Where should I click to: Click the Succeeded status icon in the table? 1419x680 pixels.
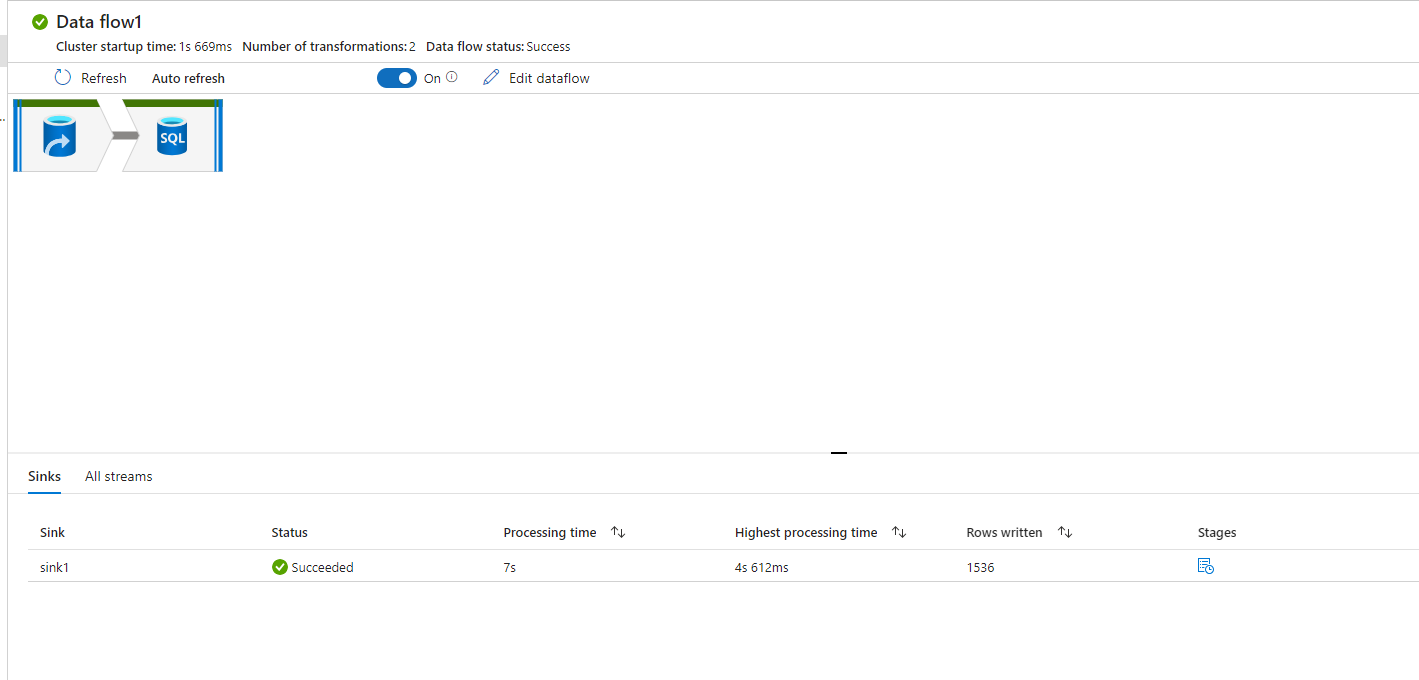(x=279, y=567)
